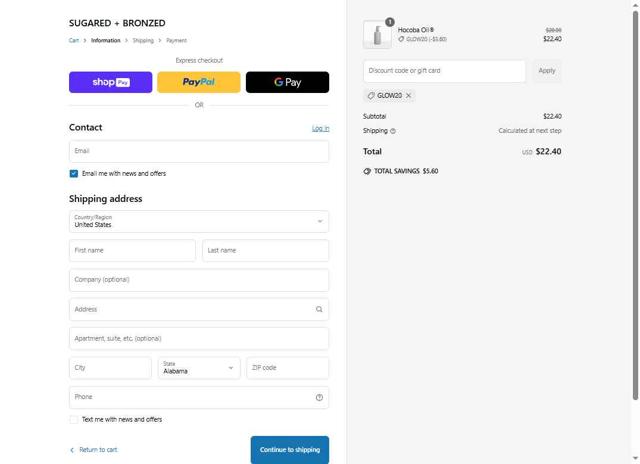Focus the Email input field
640x464 pixels.
pos(199,151)
